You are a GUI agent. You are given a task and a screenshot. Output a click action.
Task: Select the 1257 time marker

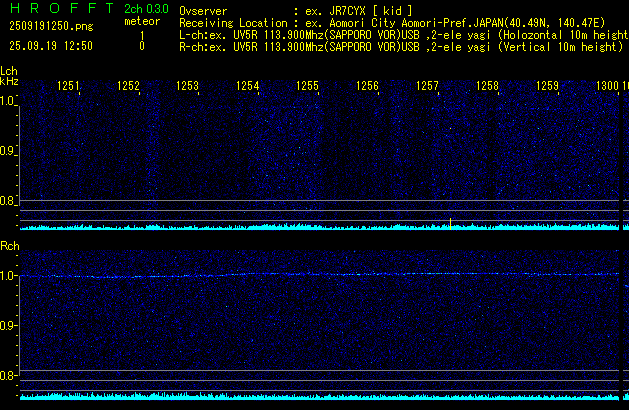click(427, 87)
